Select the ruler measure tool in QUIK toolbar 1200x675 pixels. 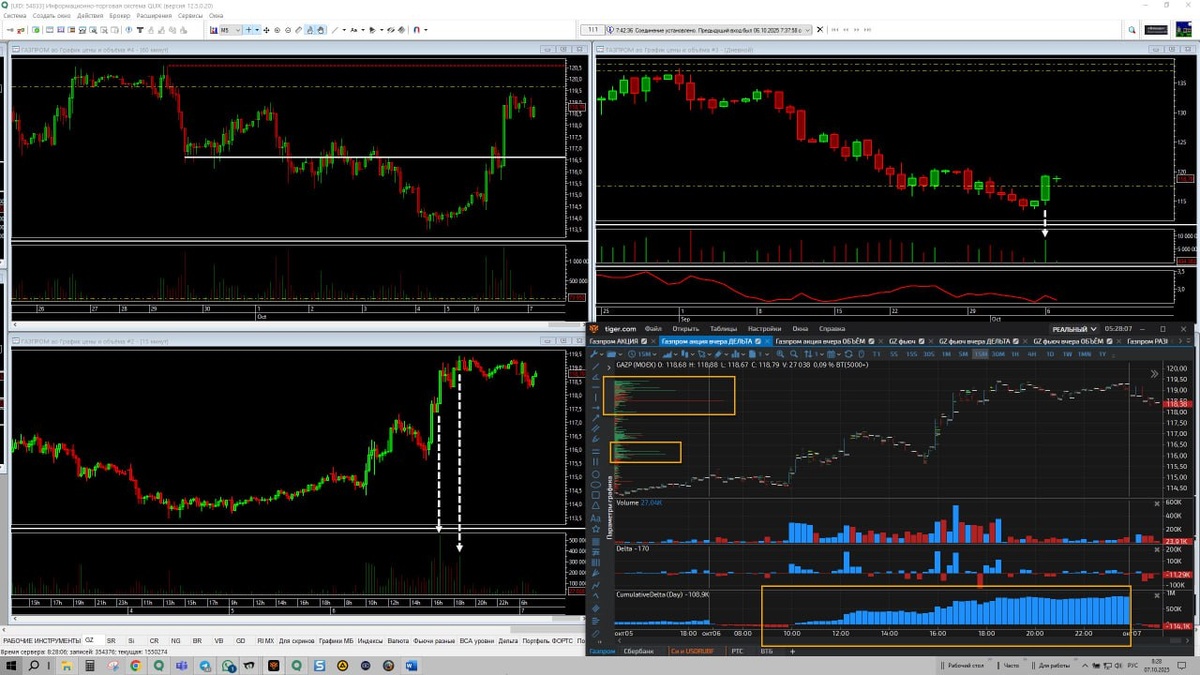[x=299, y=30]
